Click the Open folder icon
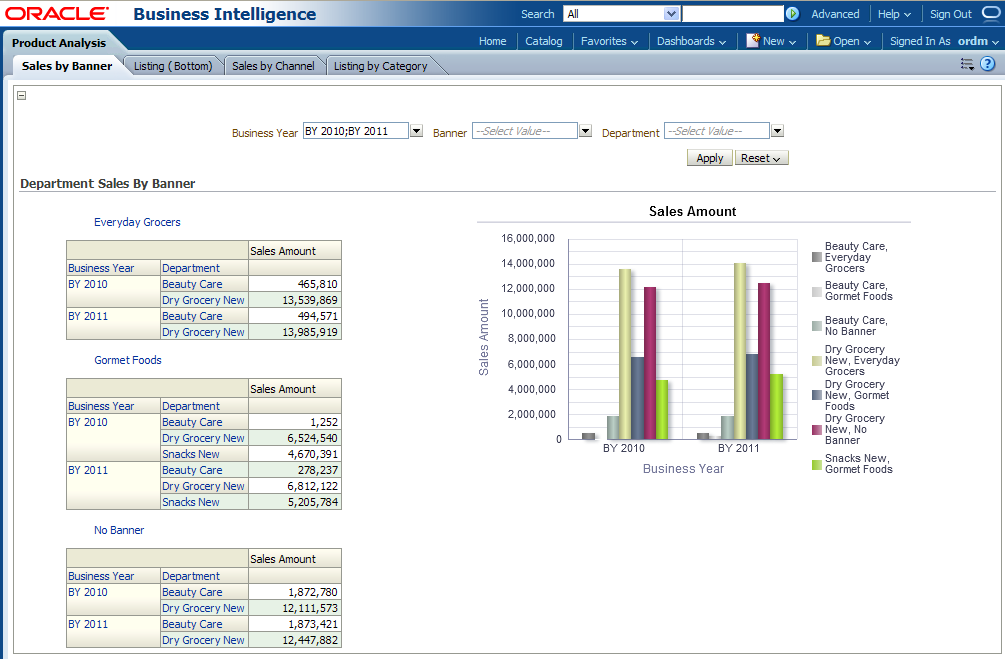The image size is (1005, 659). point(823,41)
